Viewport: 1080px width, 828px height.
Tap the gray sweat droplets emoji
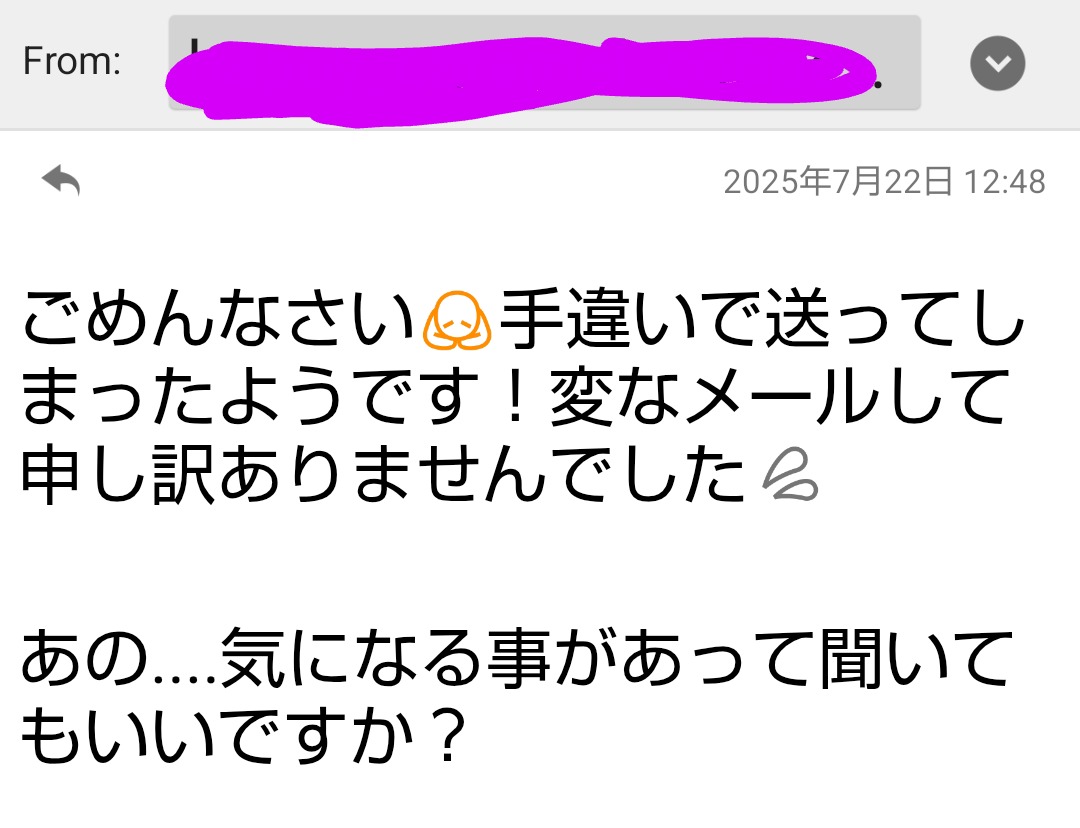tap(790, 474)
